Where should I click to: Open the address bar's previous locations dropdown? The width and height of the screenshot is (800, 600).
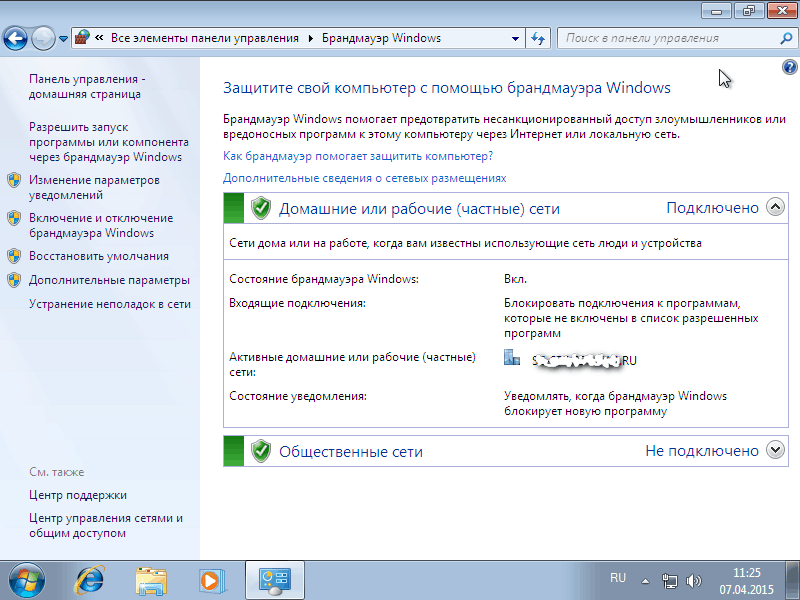click(x=515, y=38)
